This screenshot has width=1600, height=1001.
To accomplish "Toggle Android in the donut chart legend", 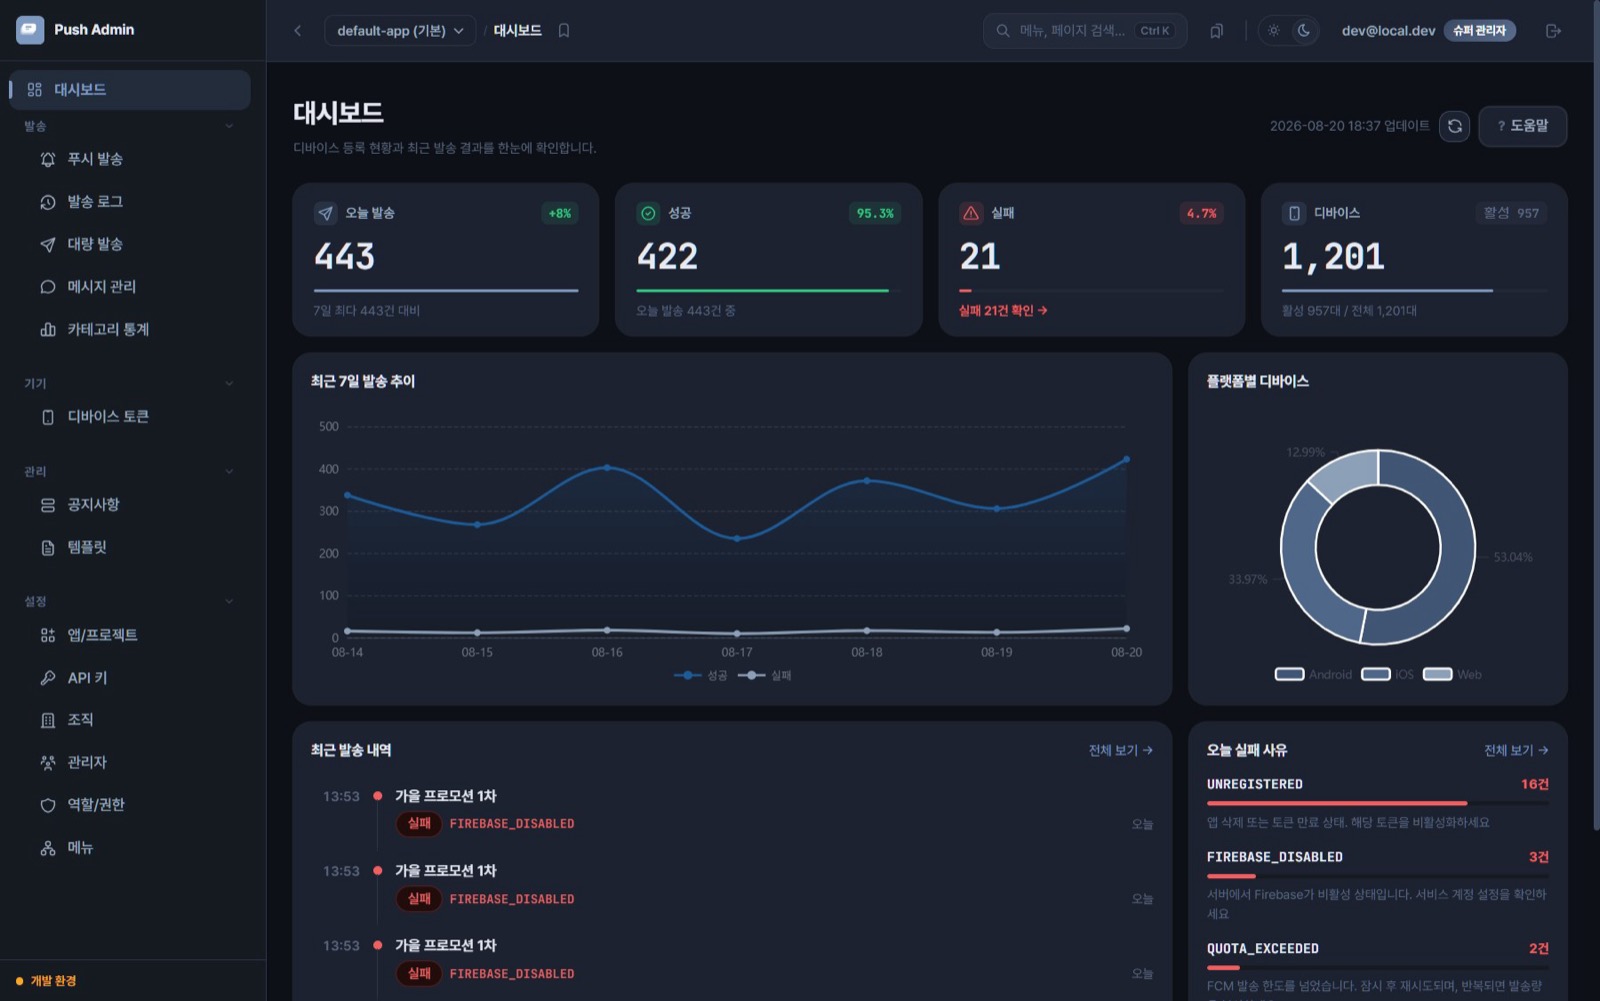I will 1313,675.
